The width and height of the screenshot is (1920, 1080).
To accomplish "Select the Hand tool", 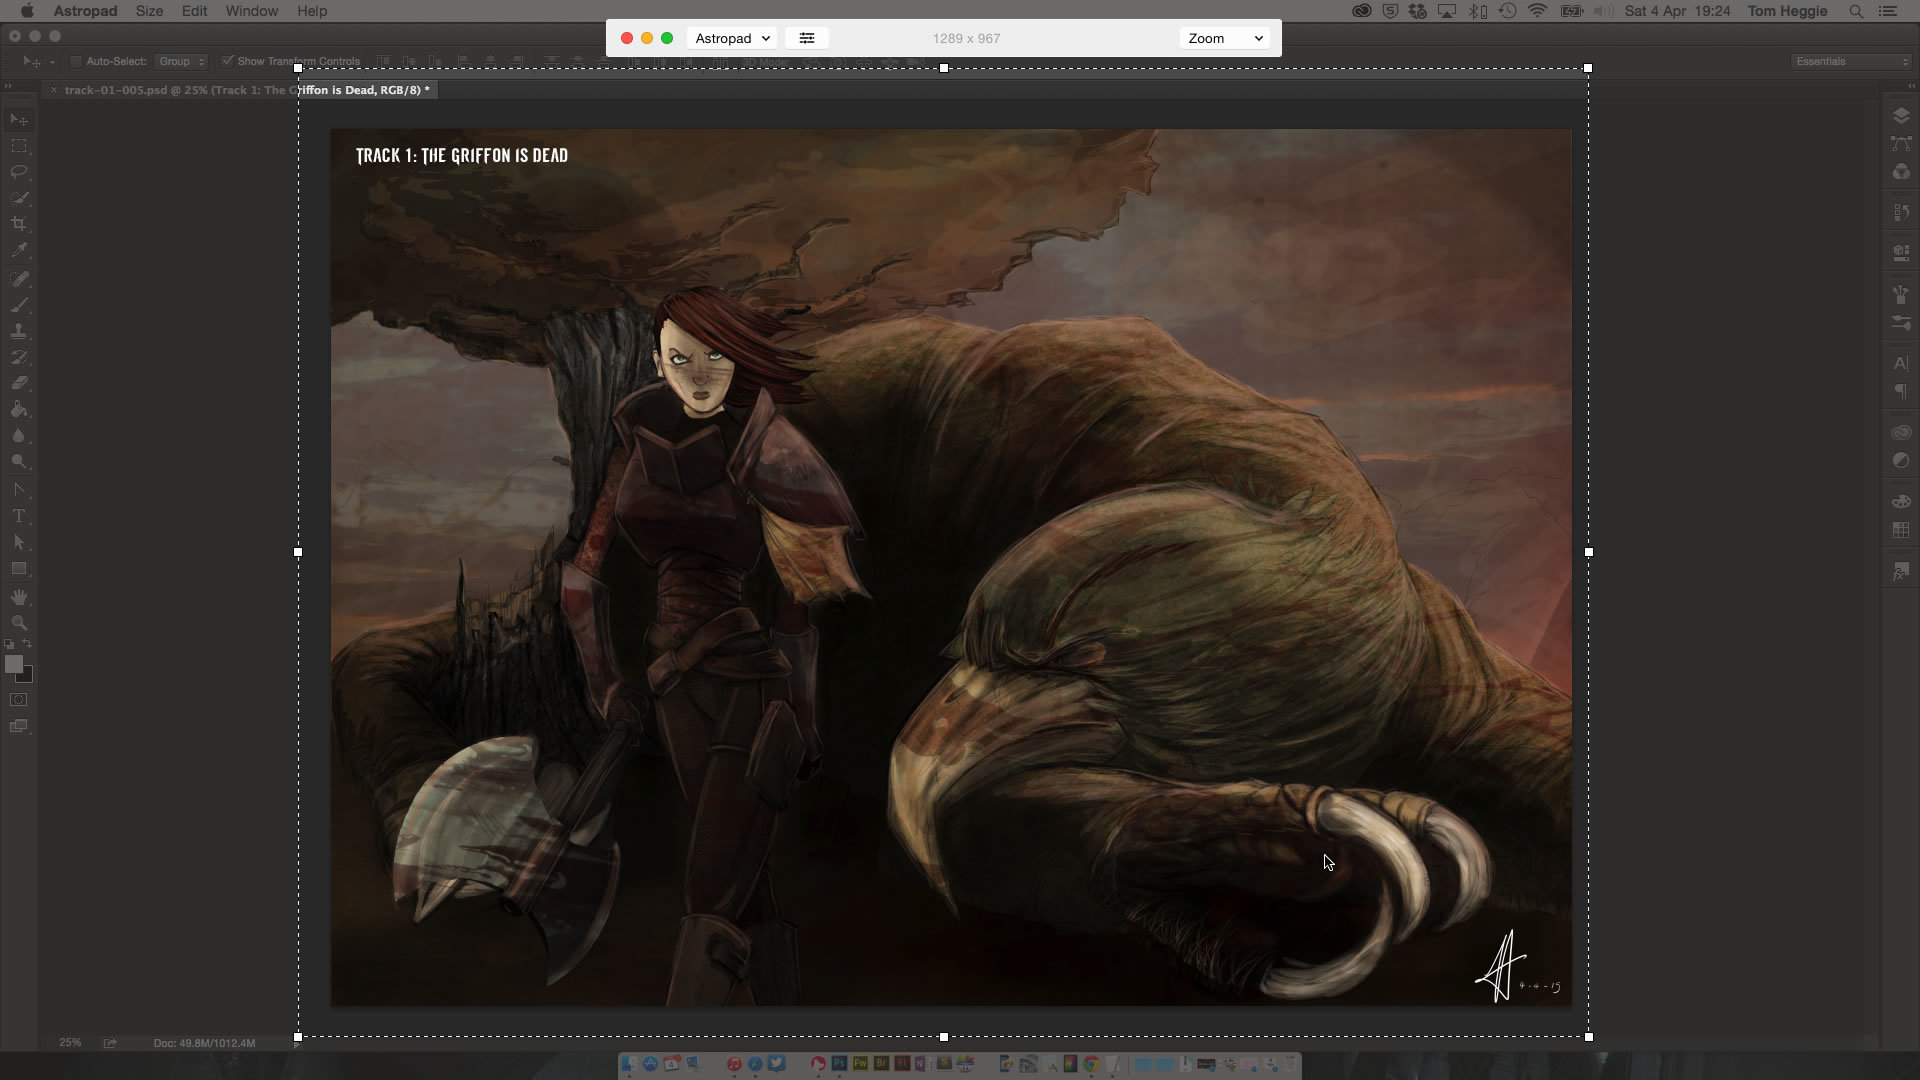I will click(x=19, y=597).
